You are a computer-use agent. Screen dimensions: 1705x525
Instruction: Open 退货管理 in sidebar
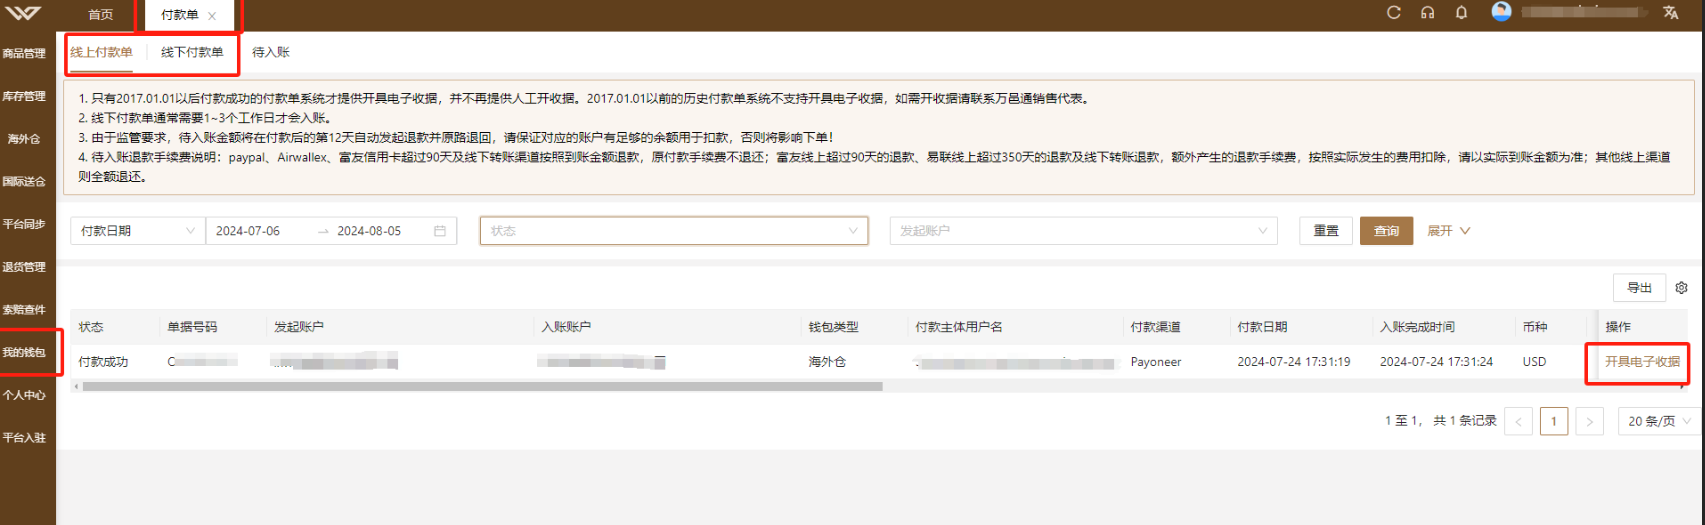[24, 267]
